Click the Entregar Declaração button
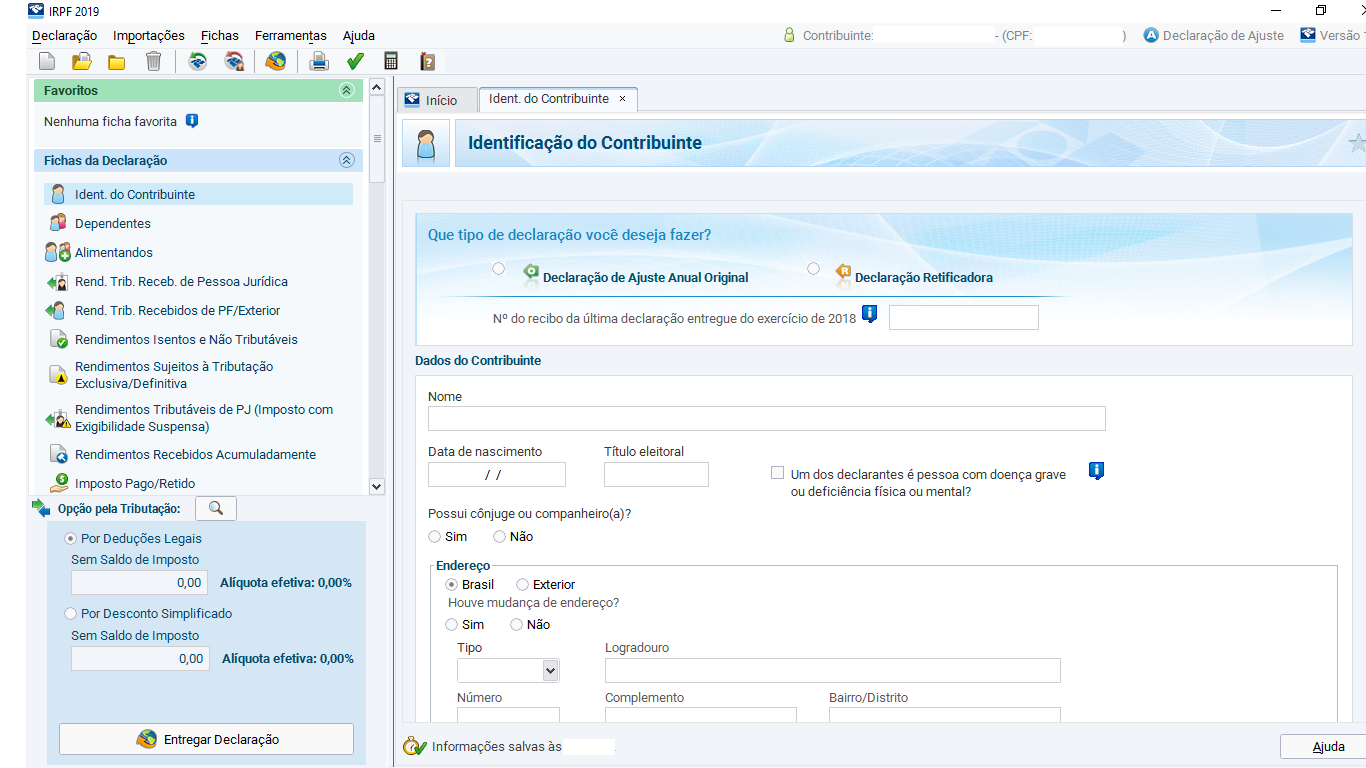 [206, 740]
